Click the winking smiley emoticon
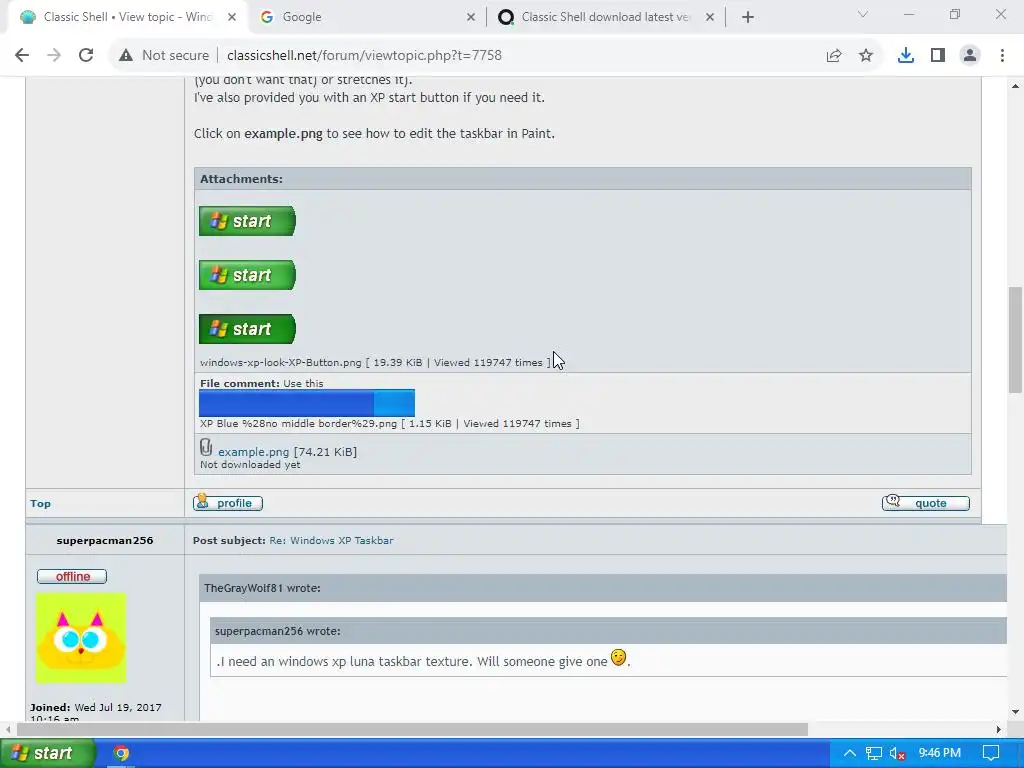This screenshot has height=768, width=1024. 618,658
